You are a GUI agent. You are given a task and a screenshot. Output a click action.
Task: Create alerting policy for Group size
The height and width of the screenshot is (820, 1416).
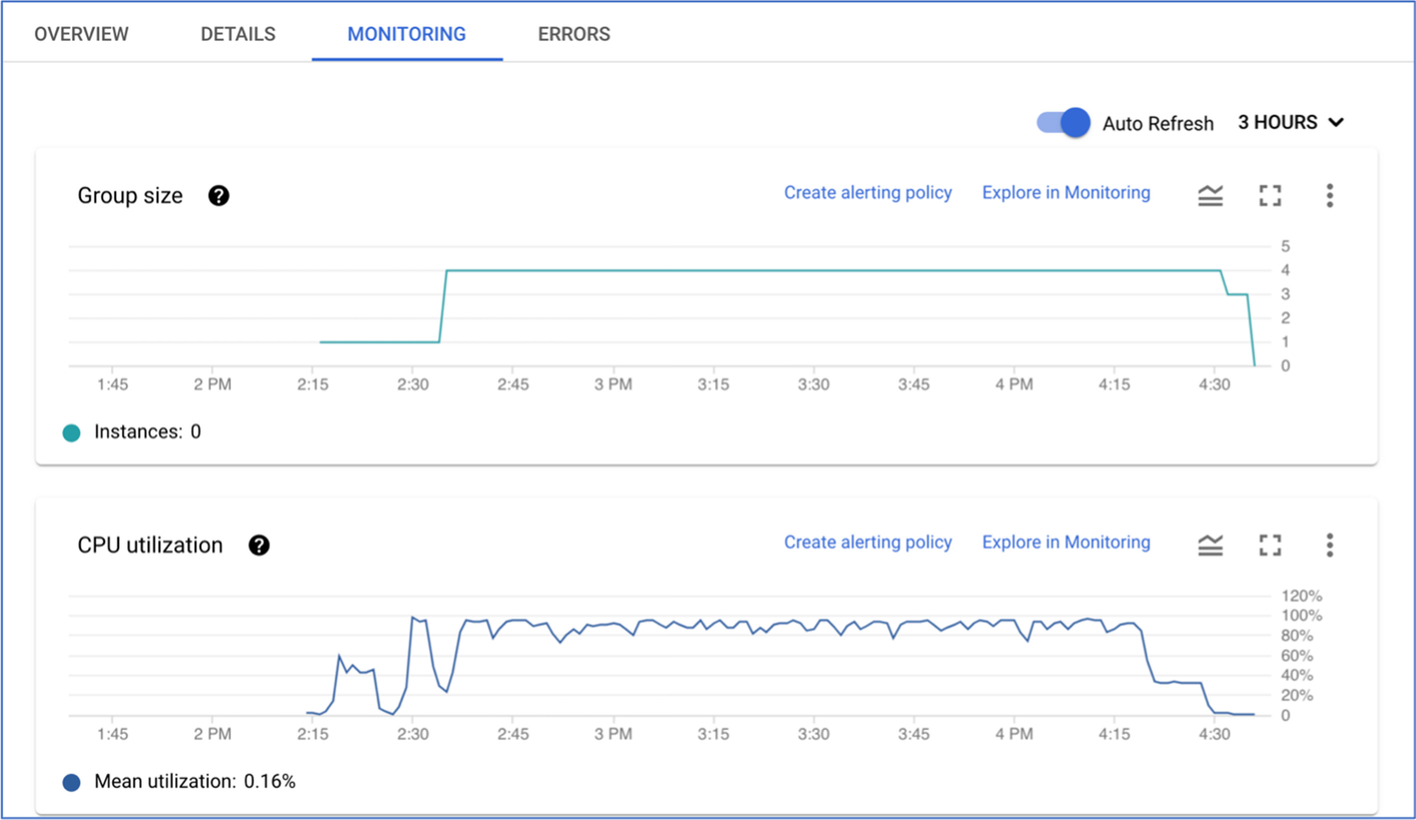pos(868,193)
